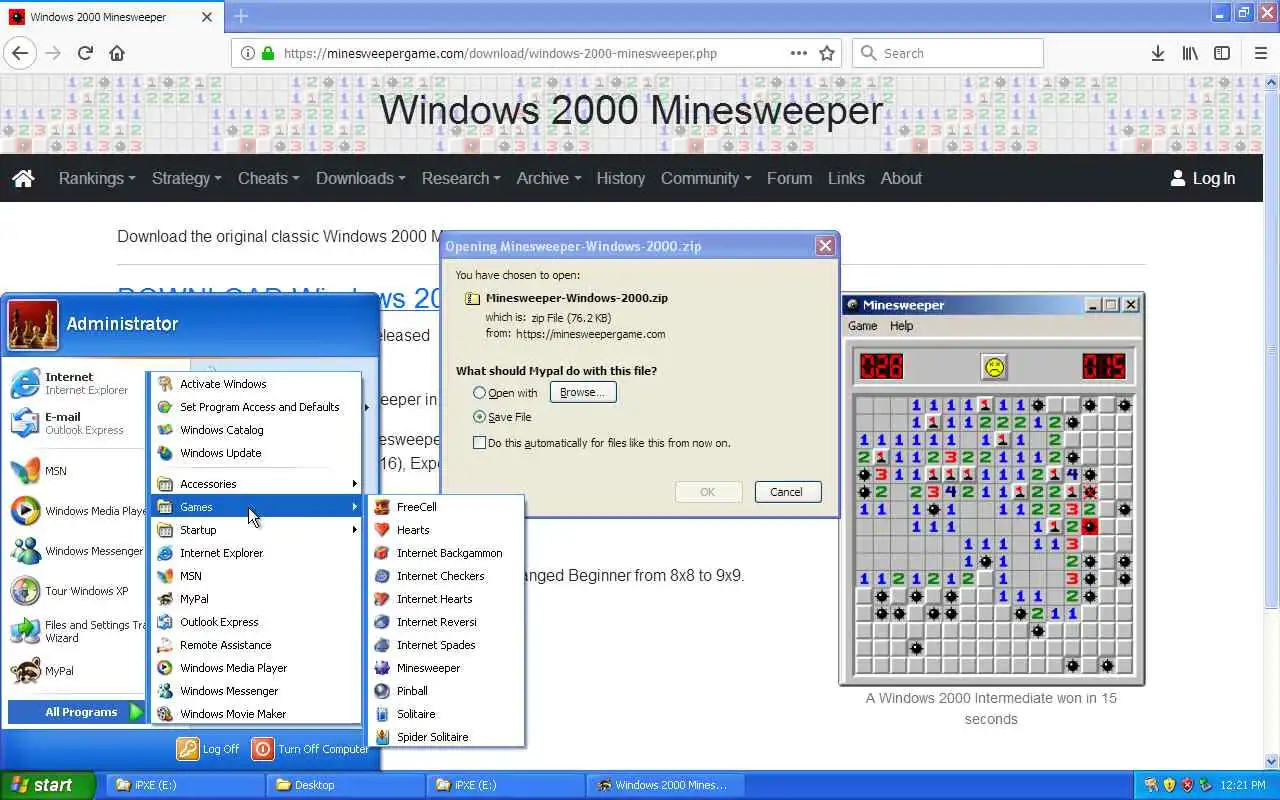Viewport: 1280px width, 800px height.
Task: Click the Minesweeper smiley face button
Action: coord(994,367)
